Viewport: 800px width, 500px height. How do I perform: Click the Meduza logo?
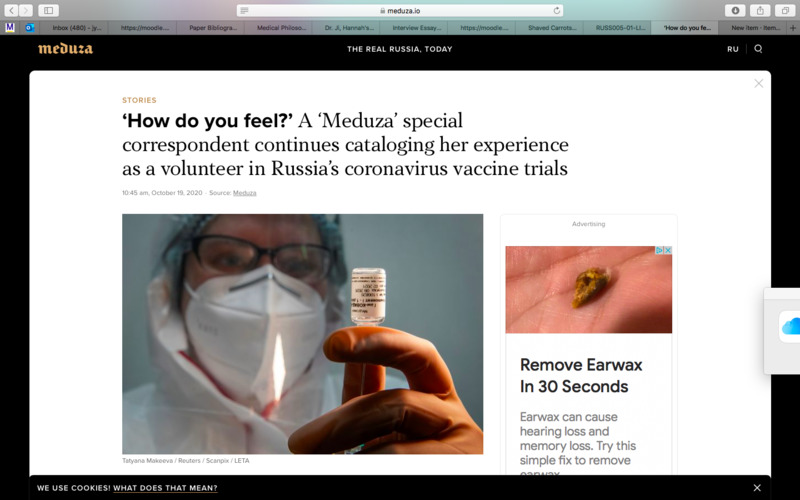pos(65,49)
